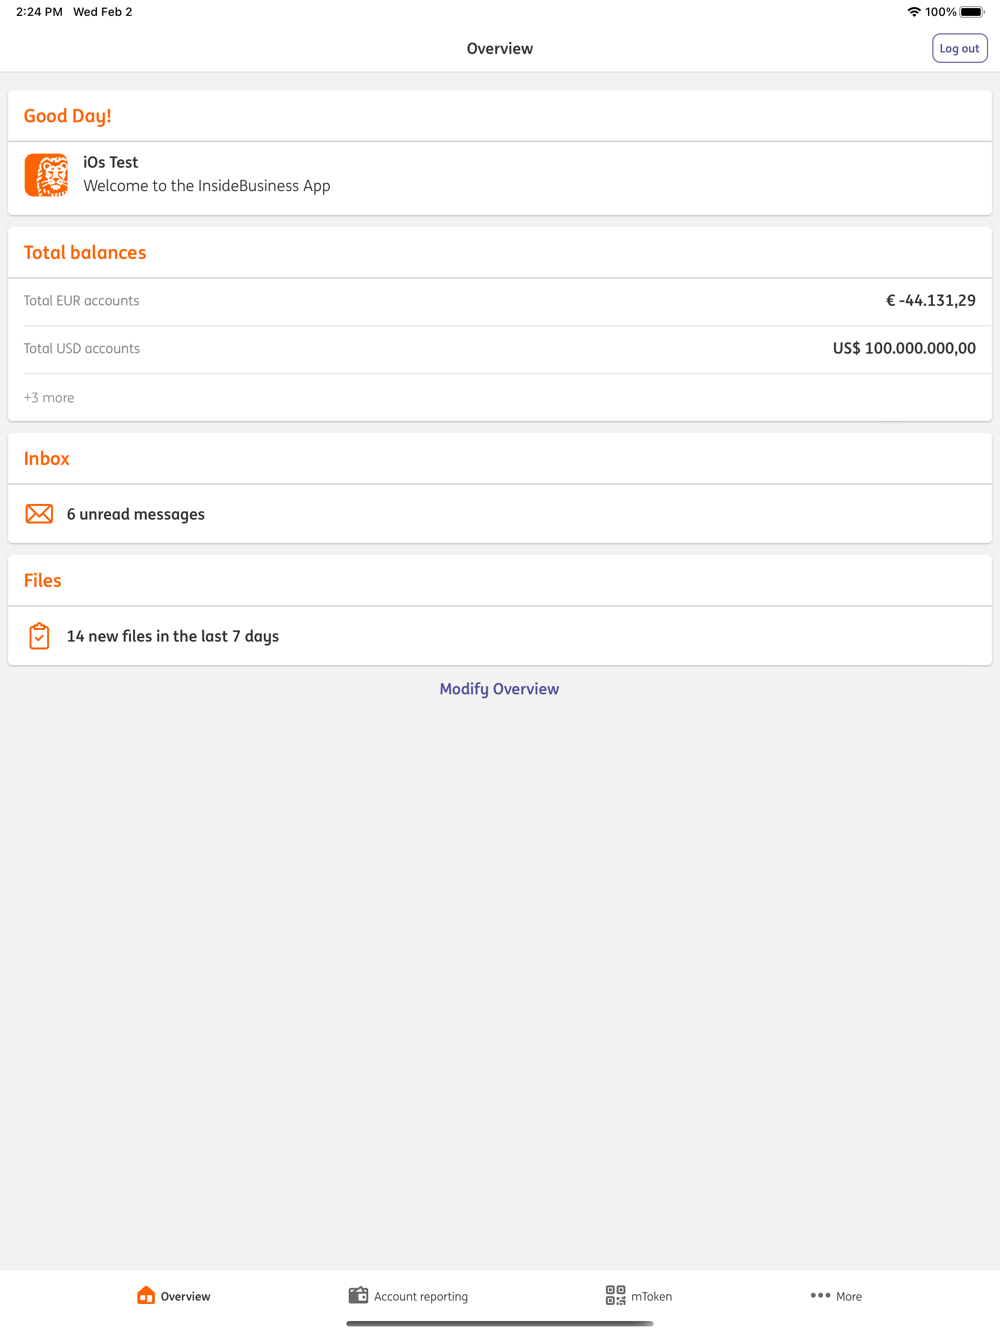The height and width of the screenshot is (1334, 1000).
Task: Open Modify Overview link
Action: 499,689
